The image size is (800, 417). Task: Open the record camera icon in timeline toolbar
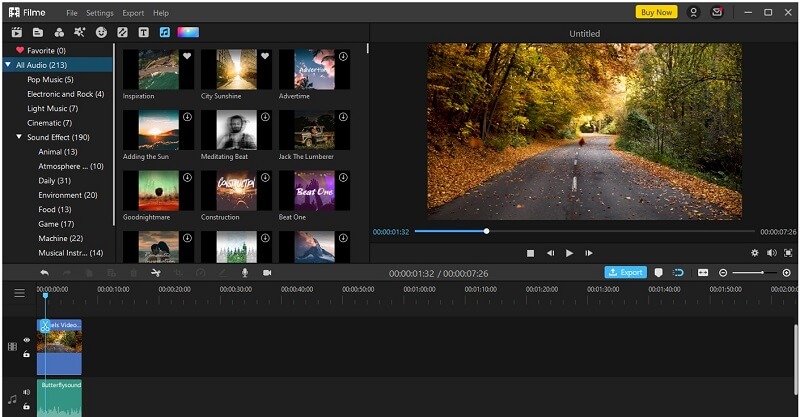click(x=267, y=273)
